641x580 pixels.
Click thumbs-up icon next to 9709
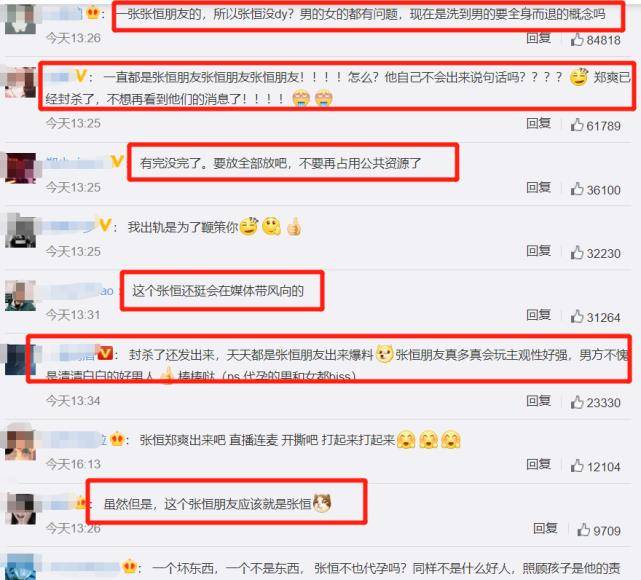(583, 530)
